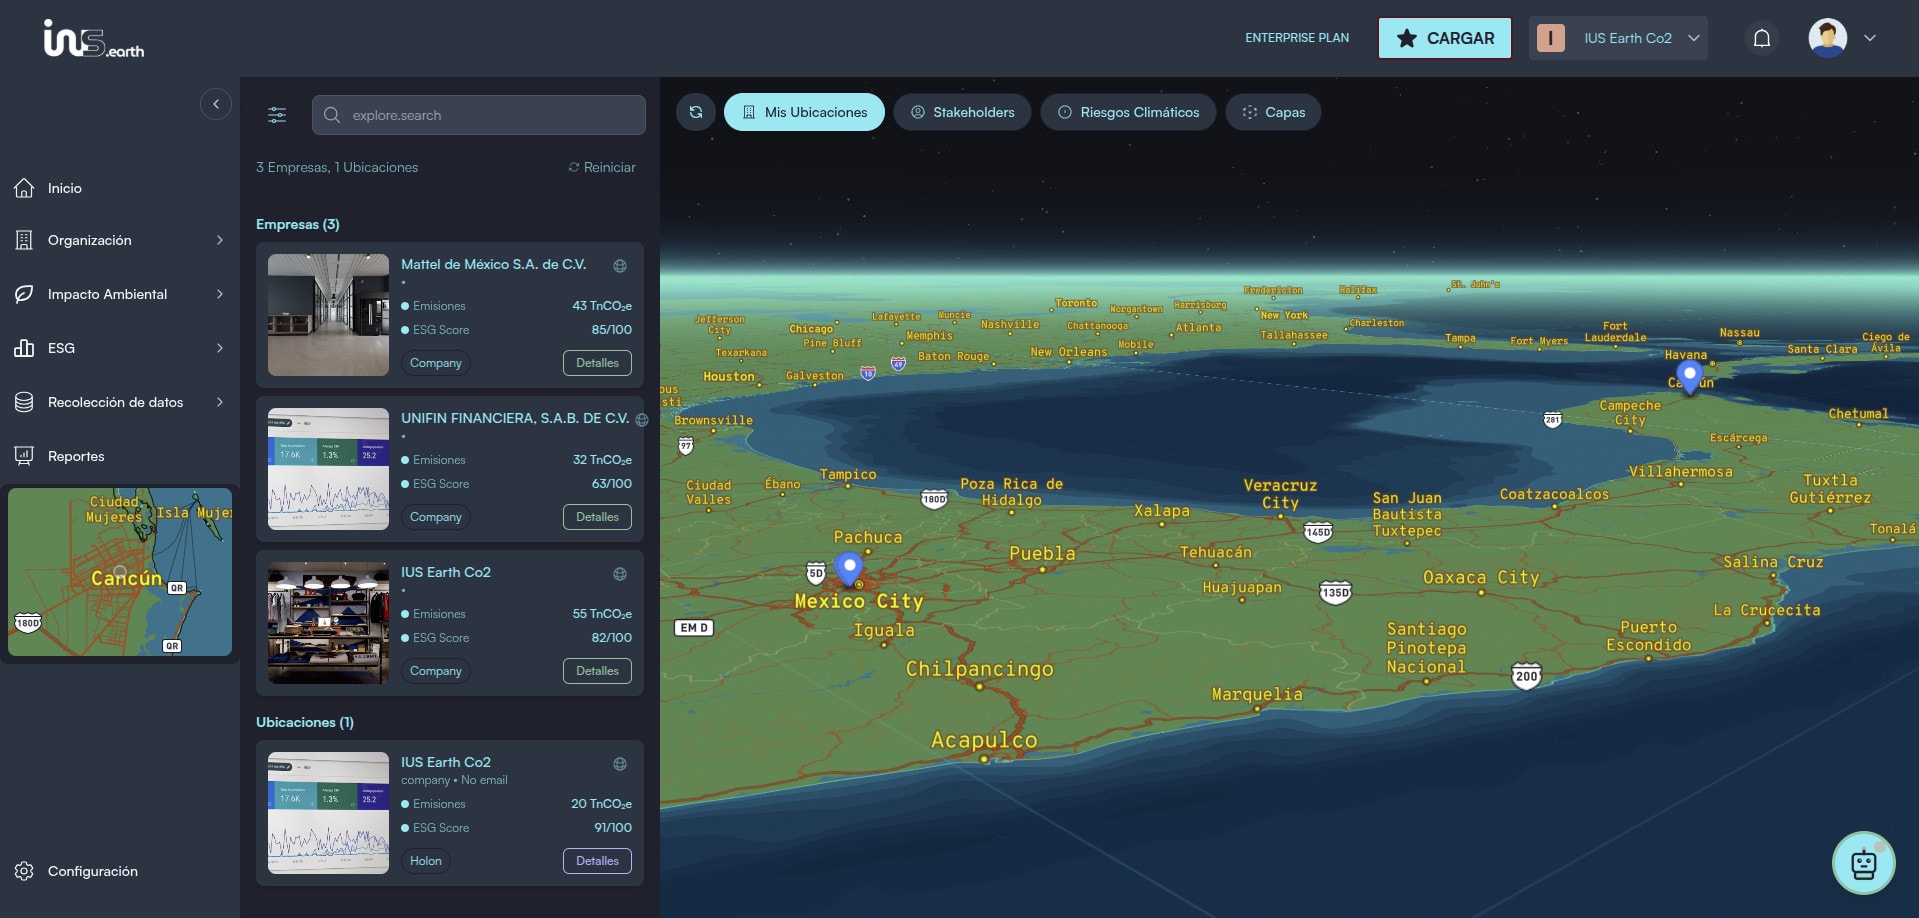
Task: Click the Holon tag on location card
Action: point(426,861)
